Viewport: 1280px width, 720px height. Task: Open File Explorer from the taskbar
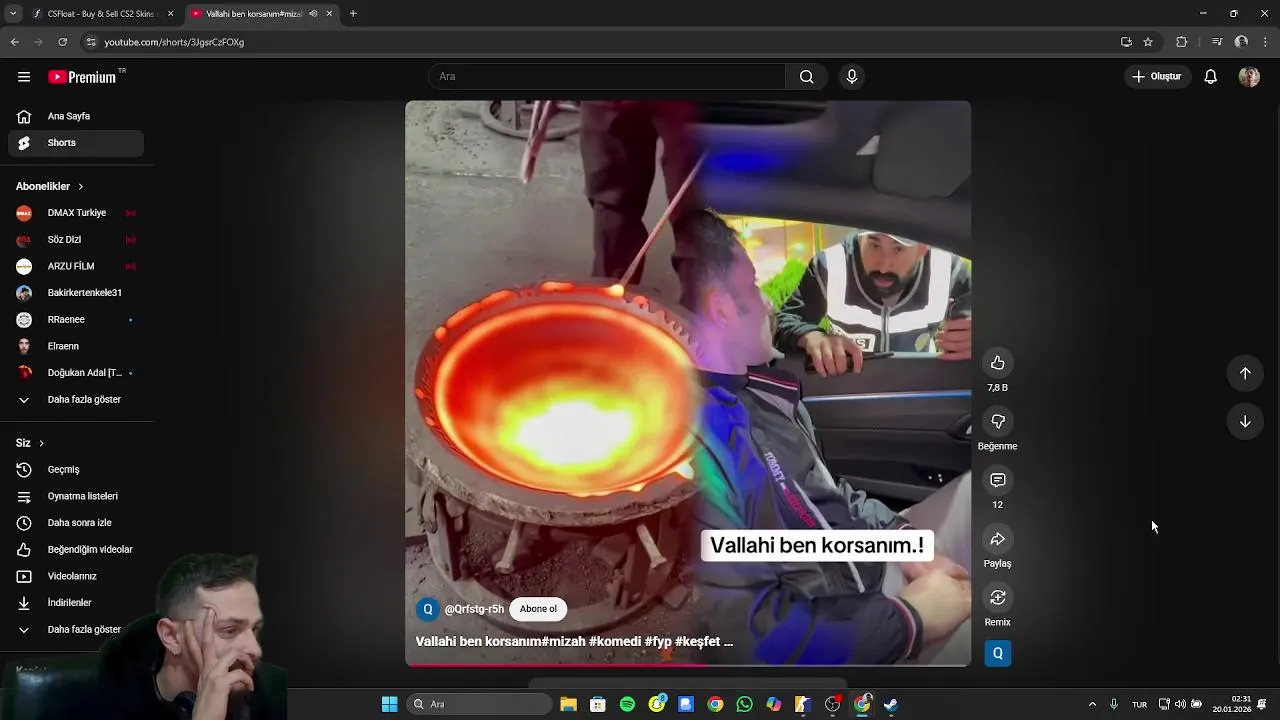pyautogui.click(x=568, y=704)
